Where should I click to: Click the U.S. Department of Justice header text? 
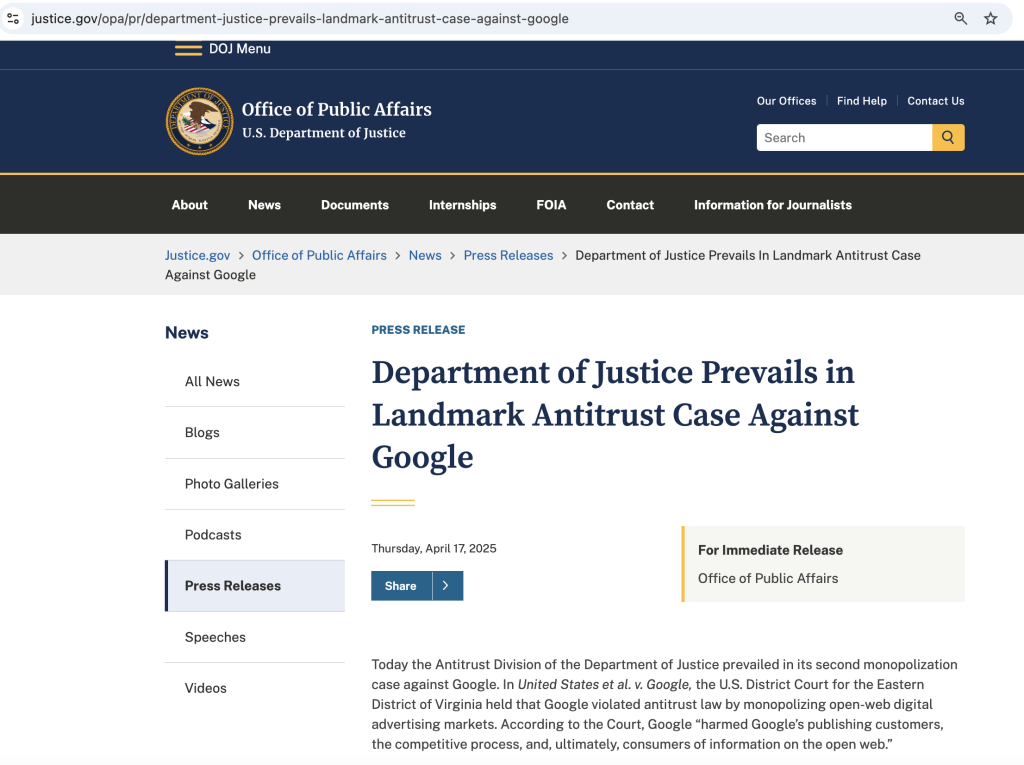point(323,133)
